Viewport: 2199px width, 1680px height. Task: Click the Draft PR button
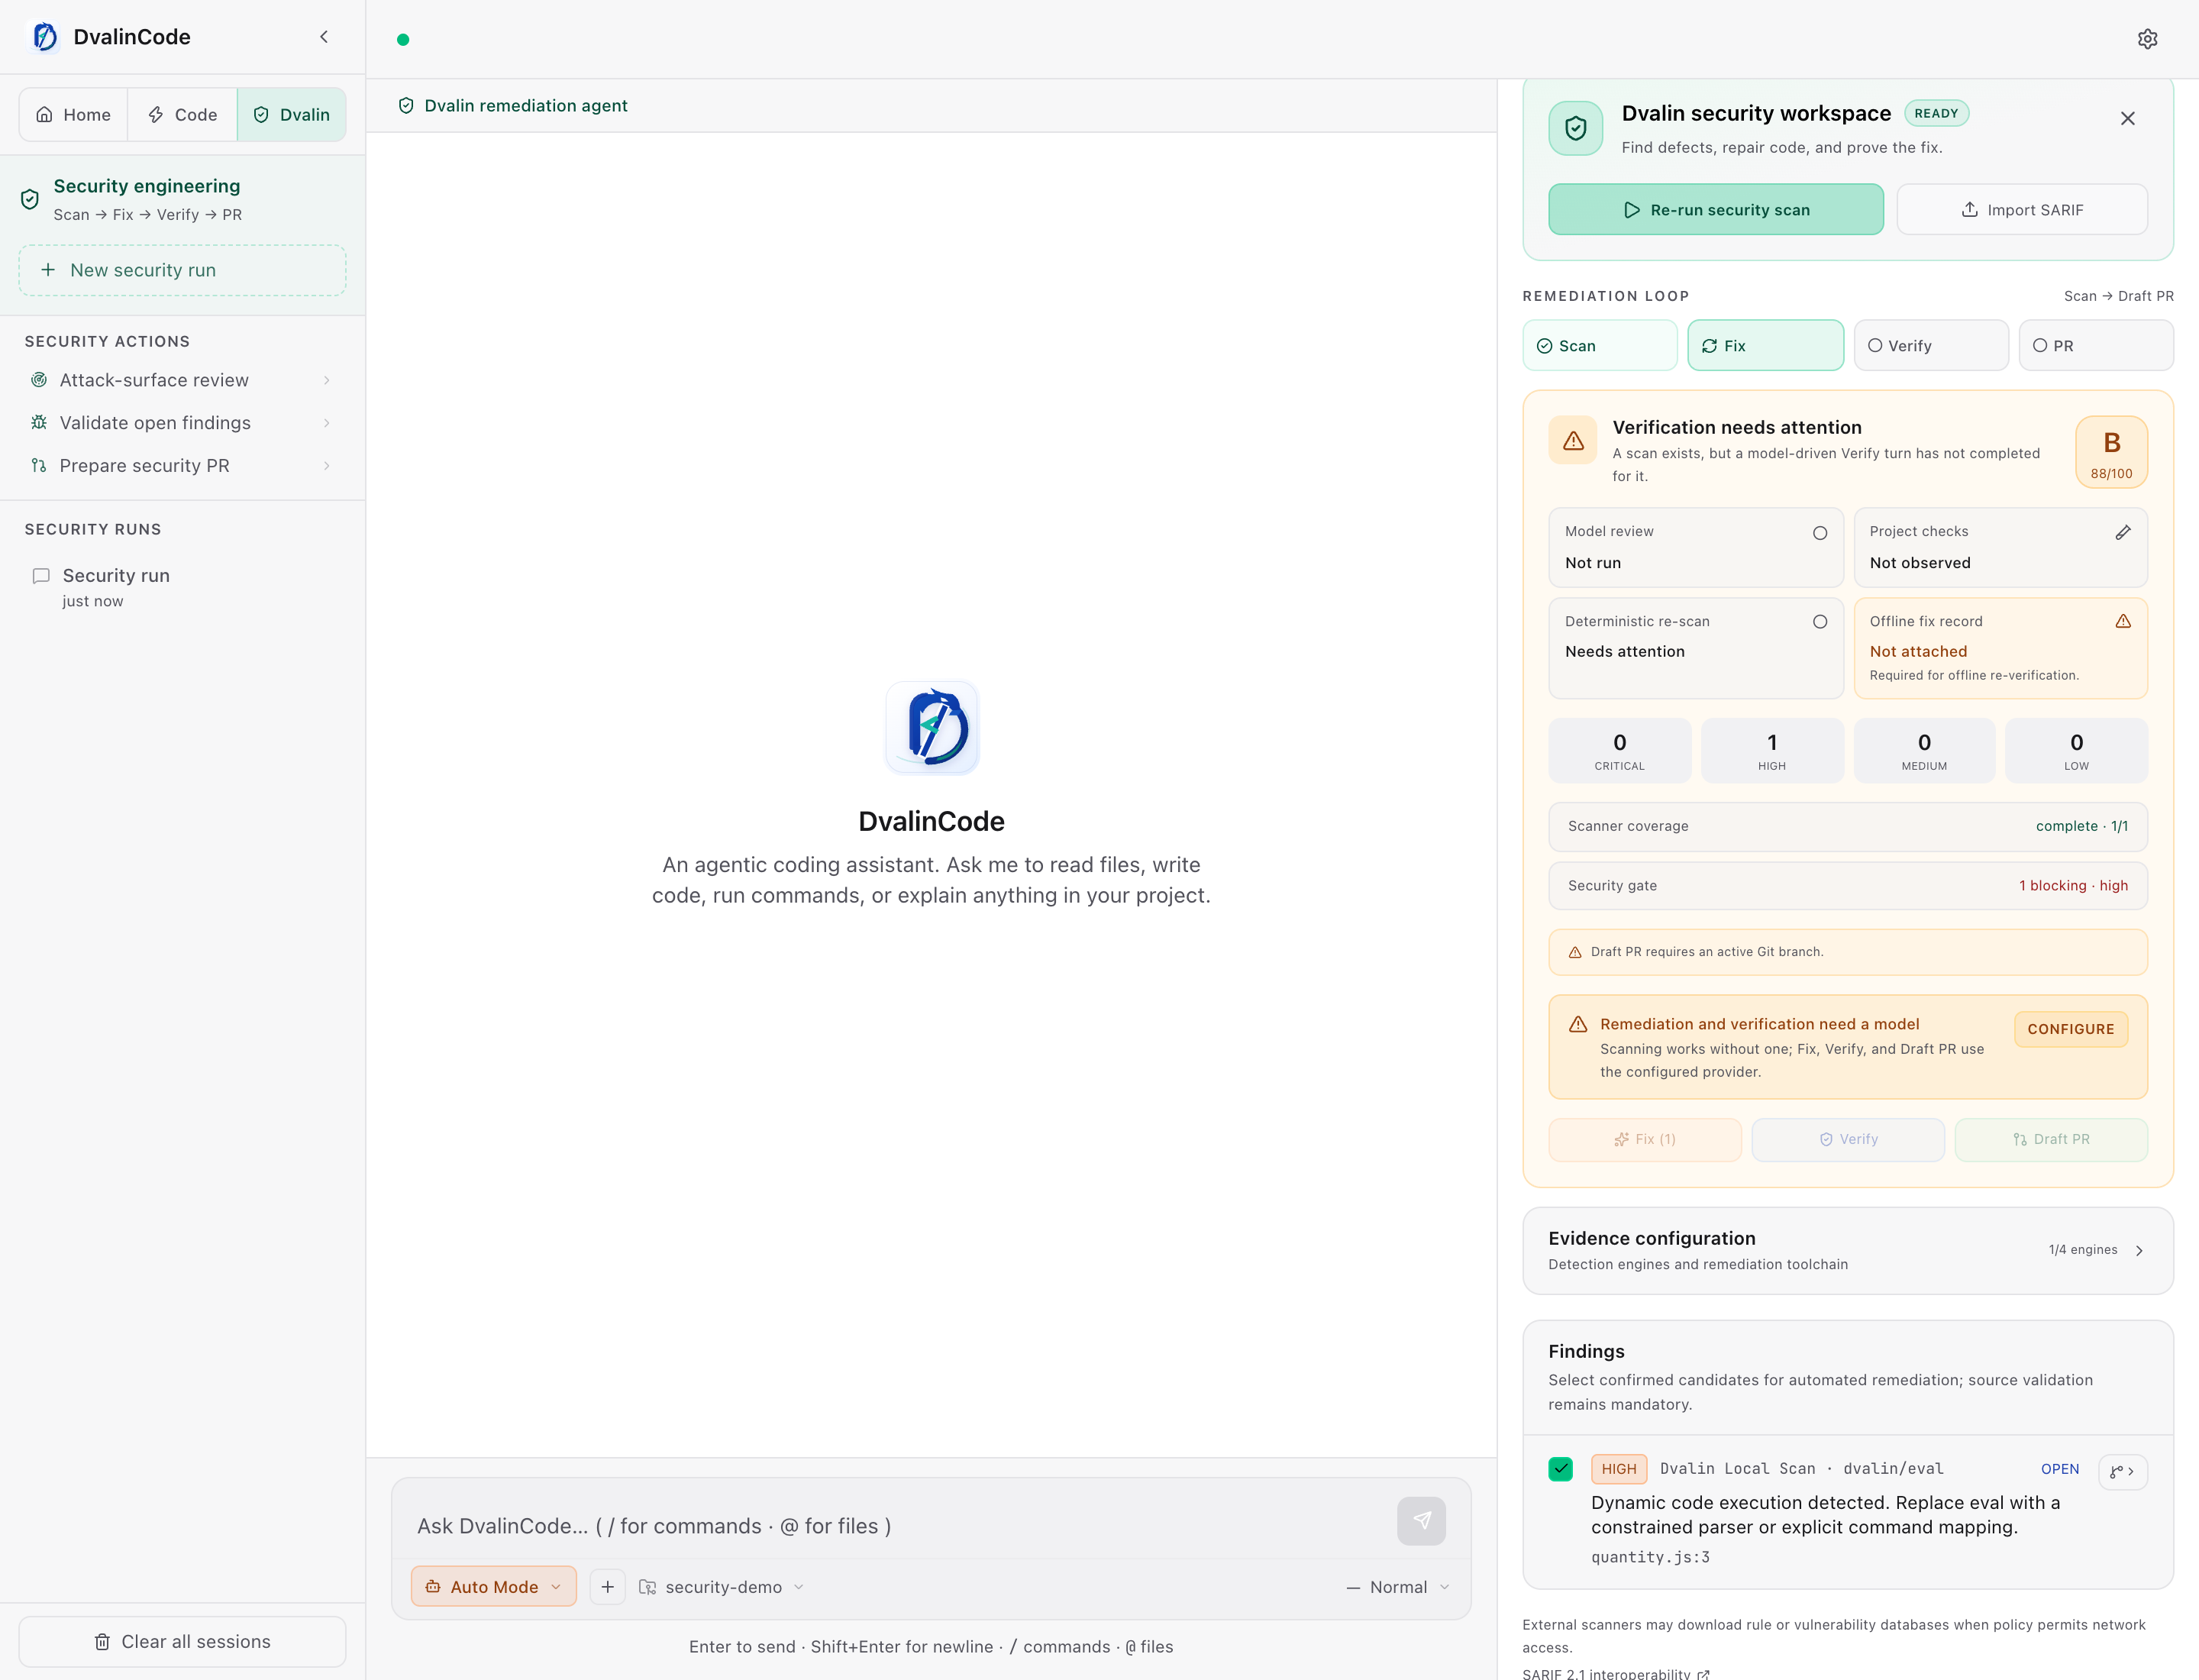pos(2051,1140)
